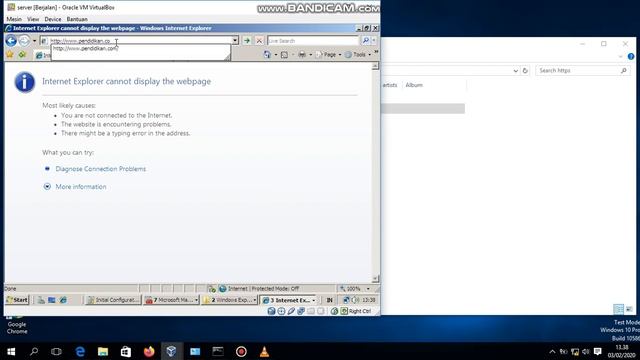
Task: Click the Internet Explorer Back arrow button
Action: (11, 41)
